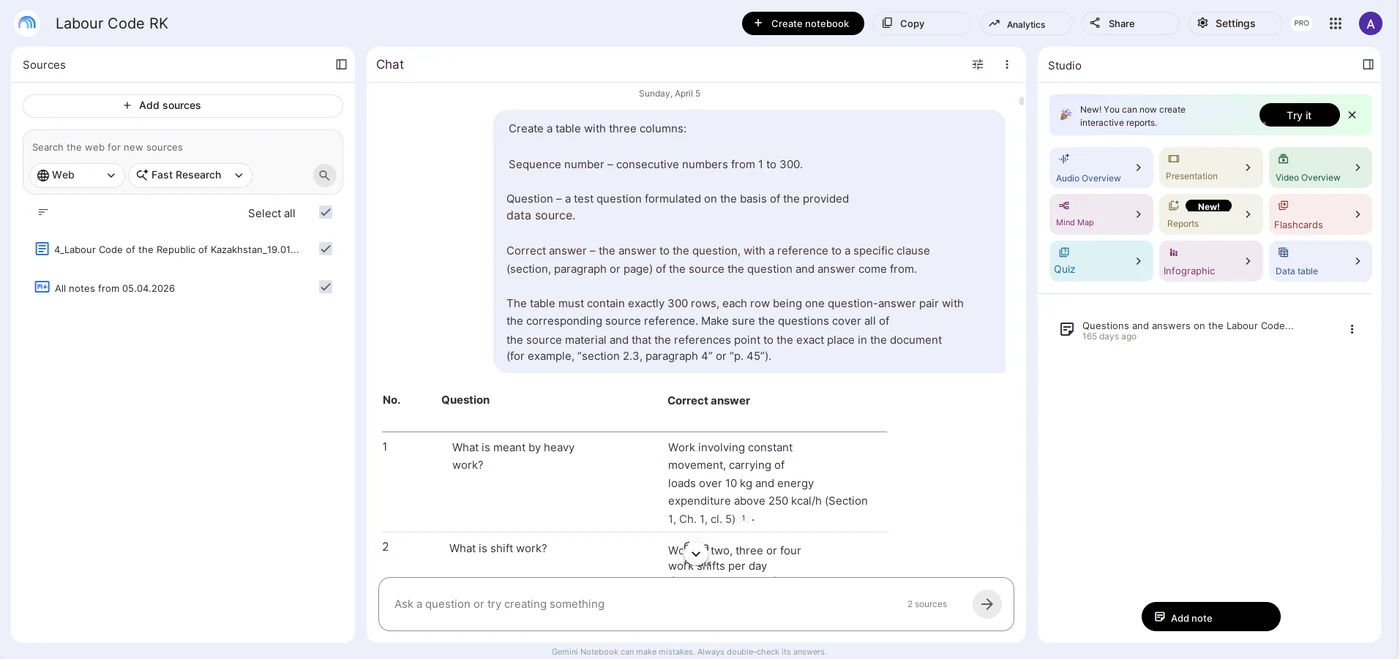Generate an Audio Overview
This screenshot has width=1400, height=659.
[1100, 167]
